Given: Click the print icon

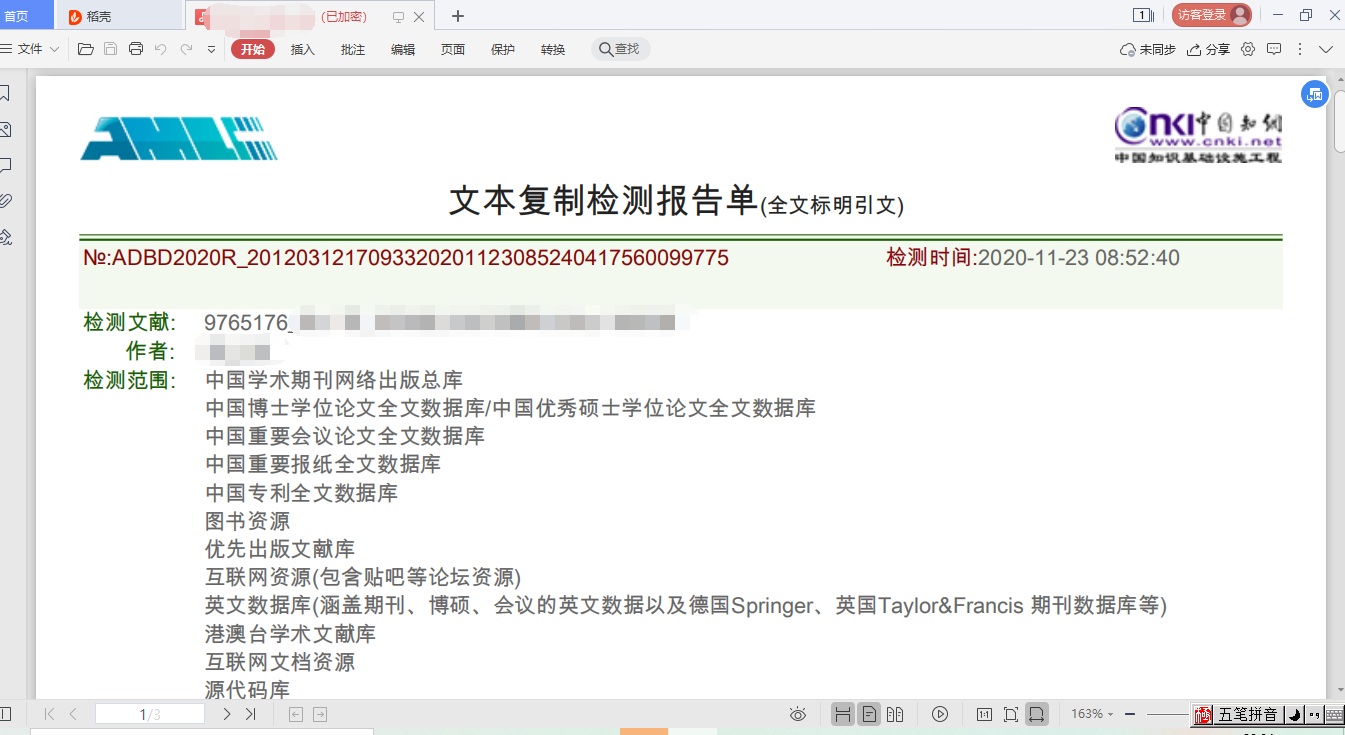Looking at the screenshot, I should (x=136, y=49).
